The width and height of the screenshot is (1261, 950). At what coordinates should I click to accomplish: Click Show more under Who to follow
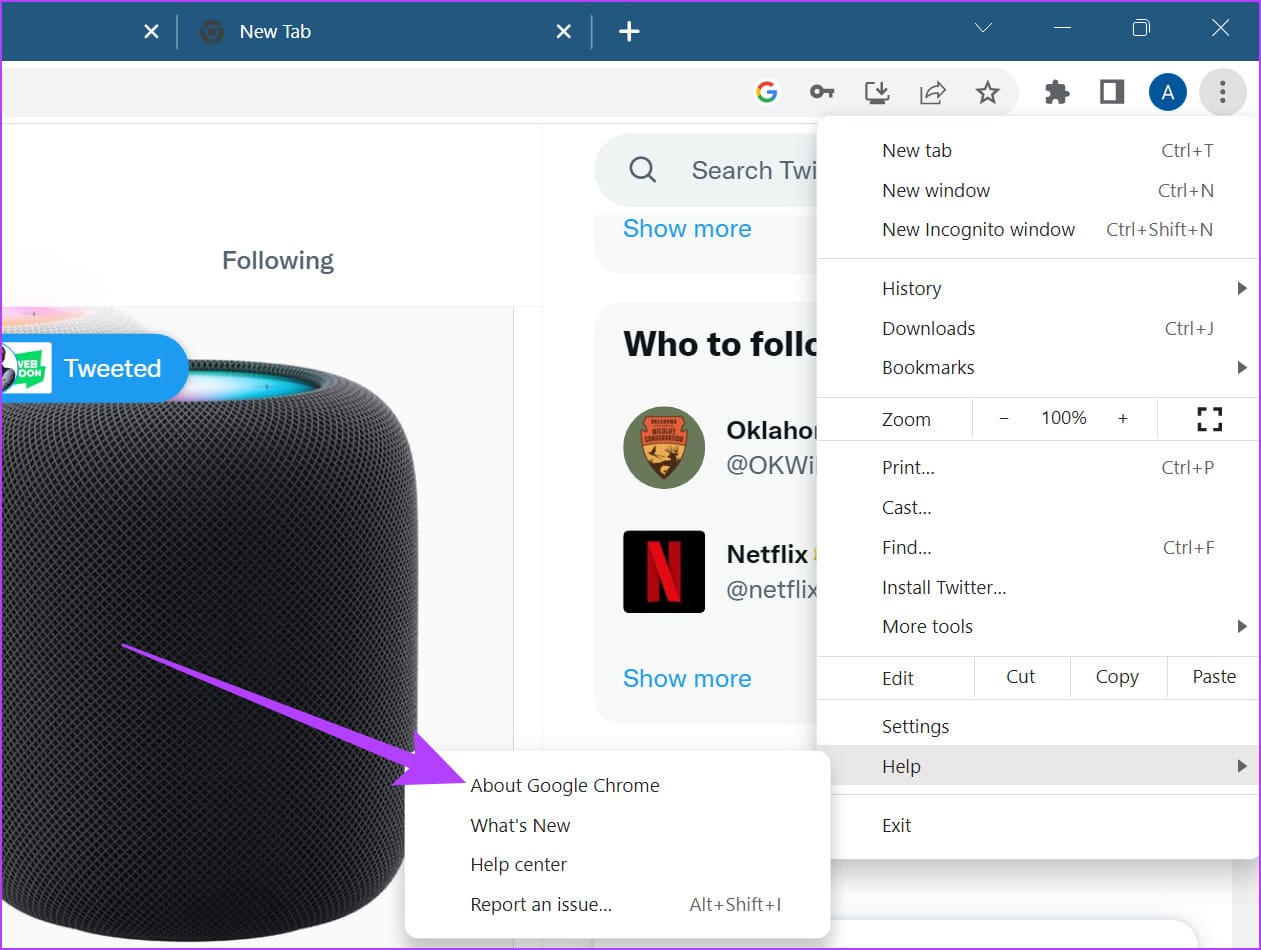[687, 678]
